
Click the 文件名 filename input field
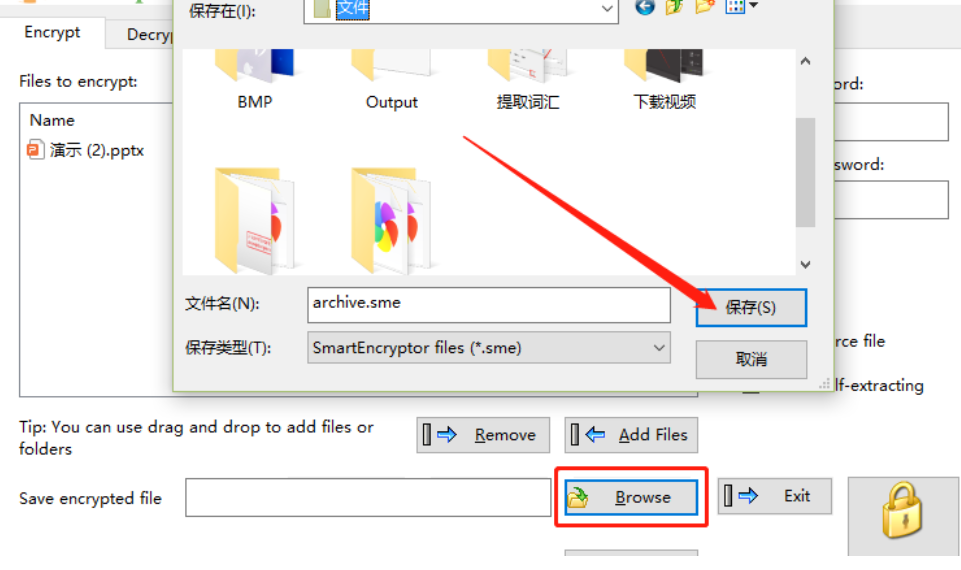coord(488,305)
